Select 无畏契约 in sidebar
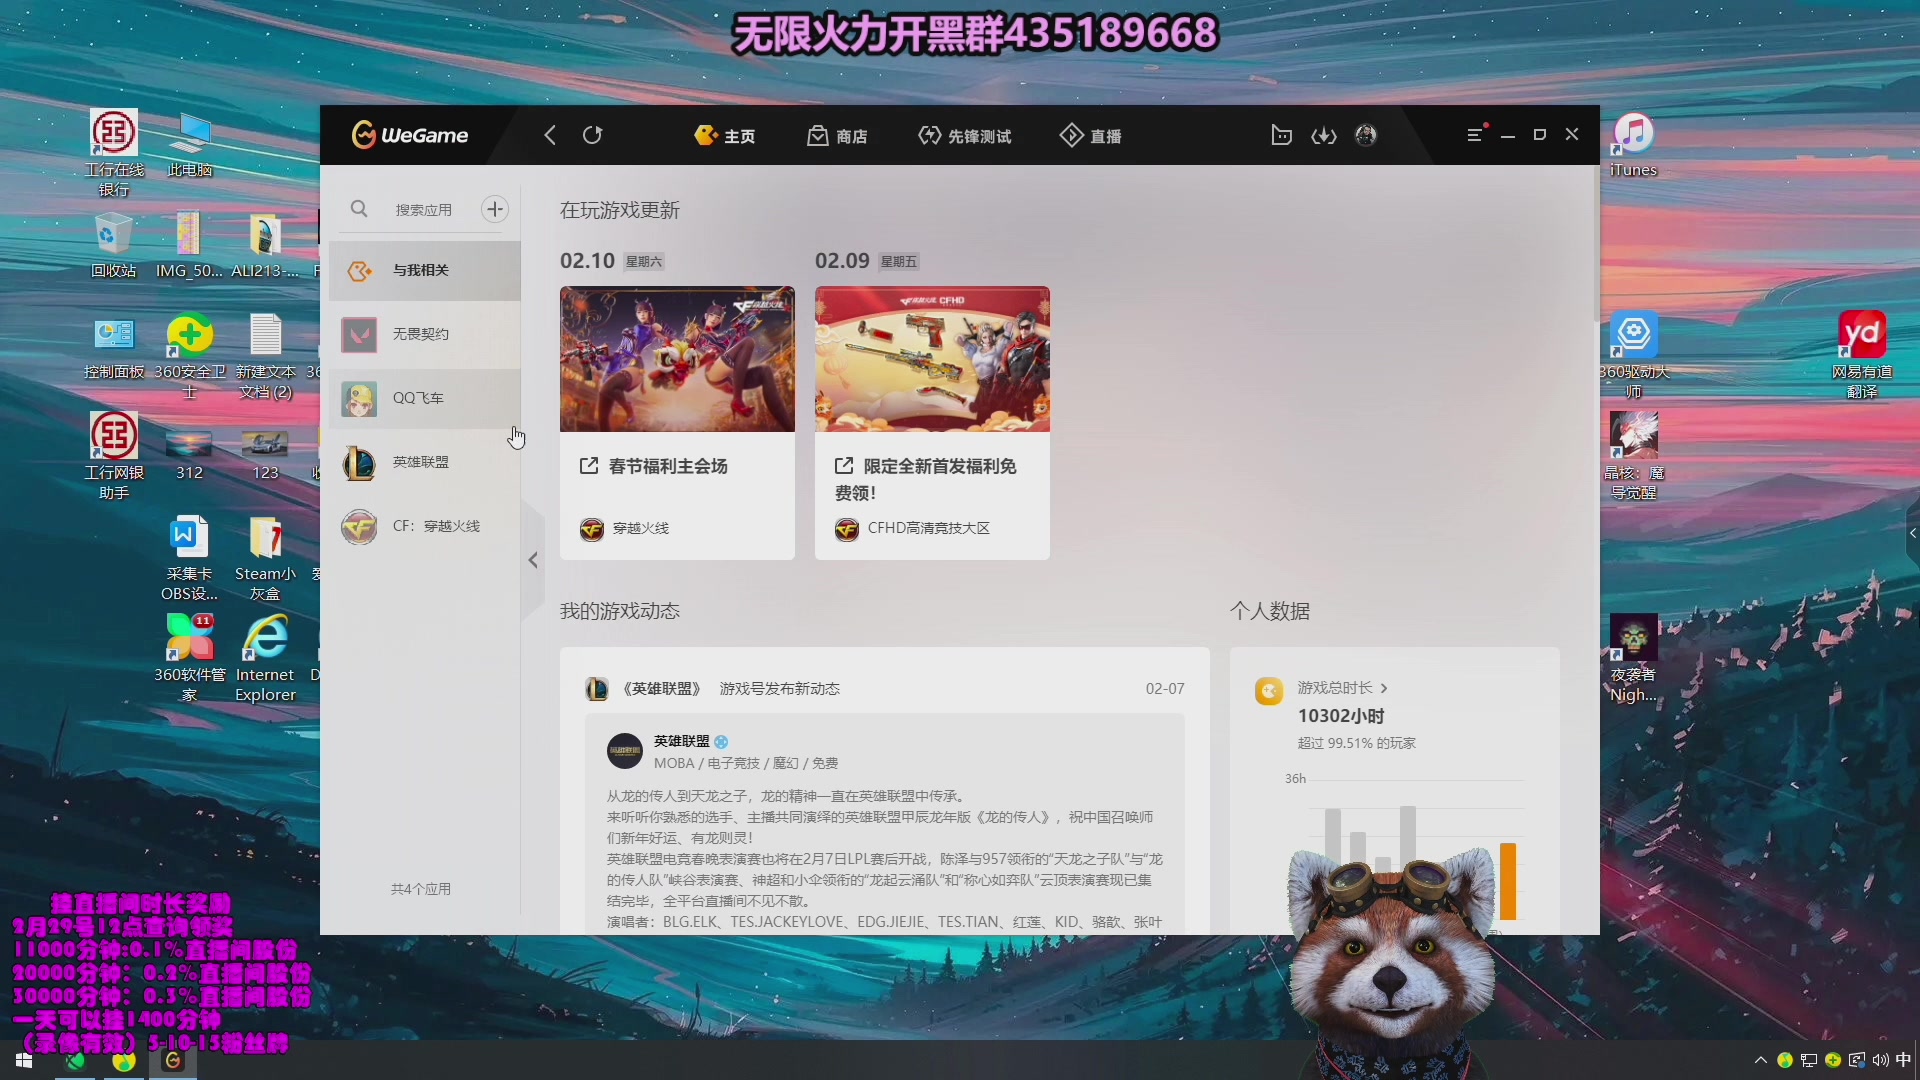The height and width of the screenshot is (1080, 1920). pos(425,334)
